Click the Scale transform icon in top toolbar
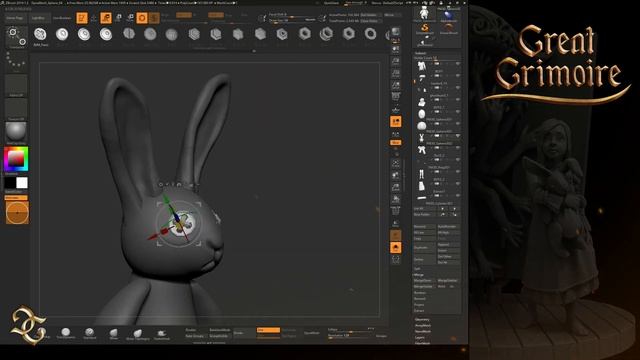Viewport: 640px width, 360px height. (x=118, y=18)
